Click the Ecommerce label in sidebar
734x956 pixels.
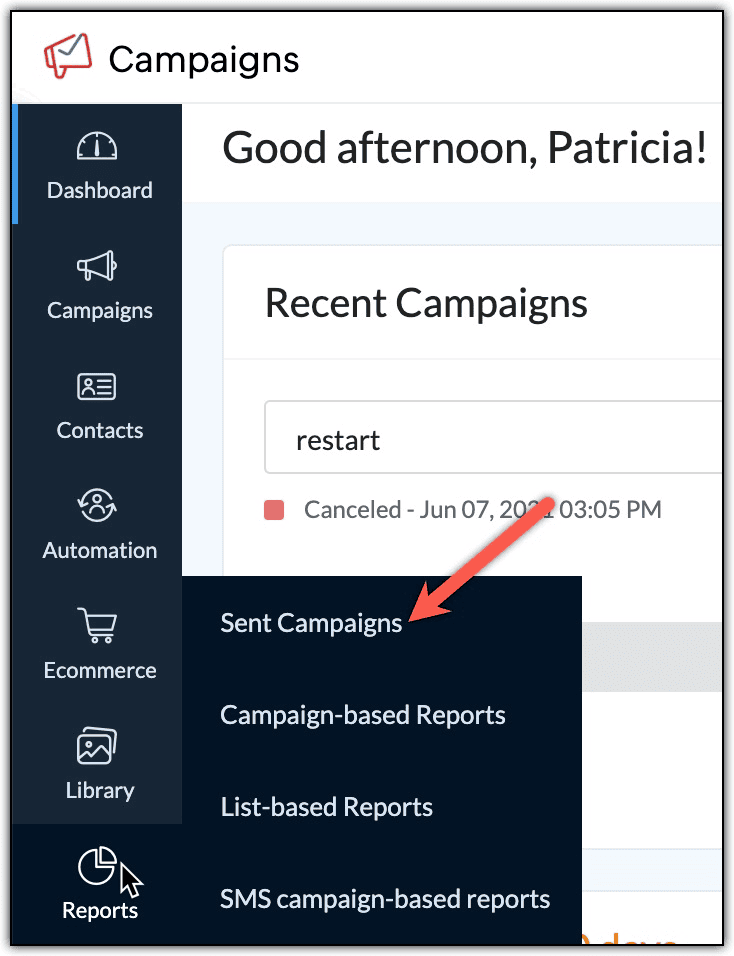click(x=99, y=671)
